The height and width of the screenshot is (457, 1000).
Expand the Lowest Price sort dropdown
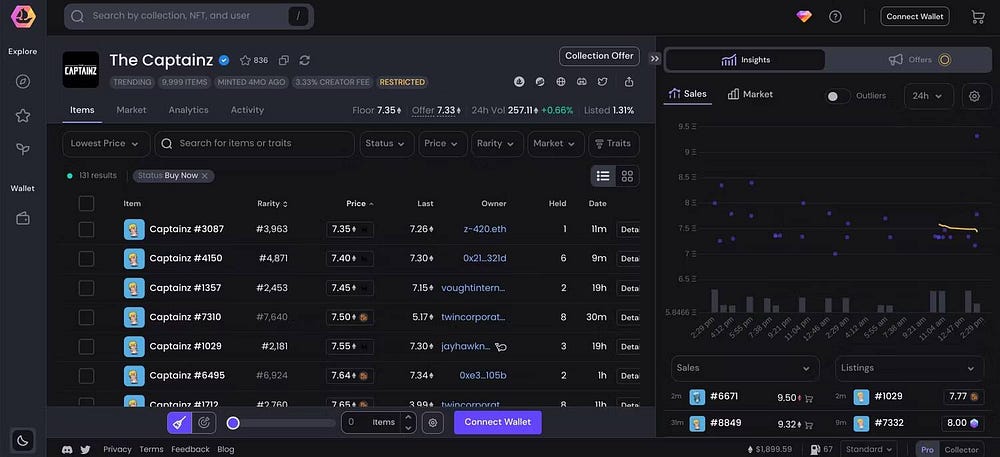106,143
